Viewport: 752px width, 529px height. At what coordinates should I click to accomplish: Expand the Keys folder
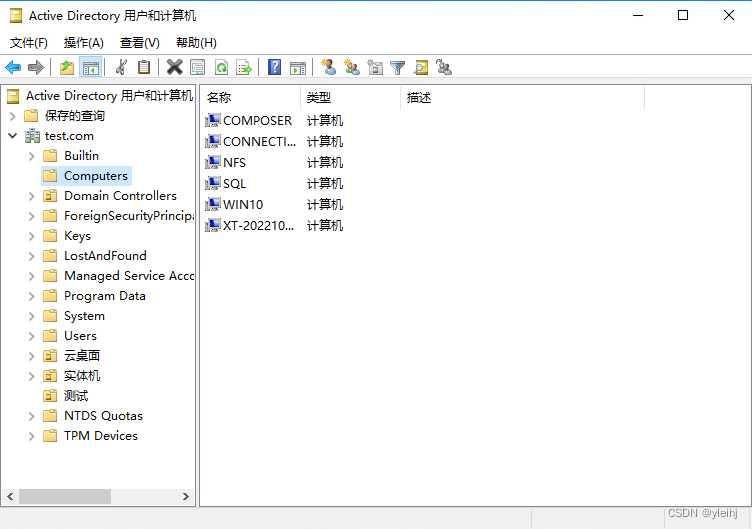pos(32,236)
